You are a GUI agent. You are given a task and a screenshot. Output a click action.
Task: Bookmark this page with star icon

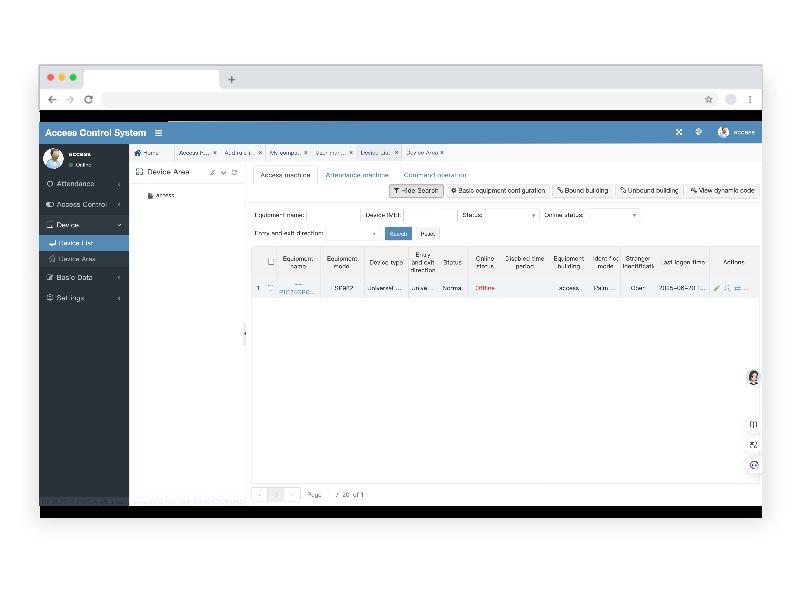[x=709, y=100]
